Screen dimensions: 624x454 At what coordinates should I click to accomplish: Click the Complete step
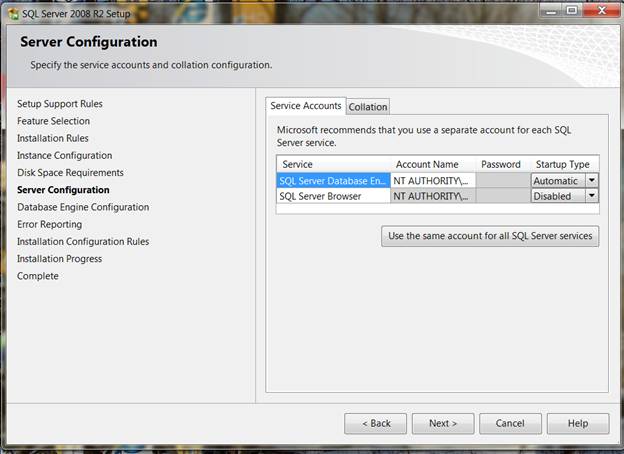tap(38, 276)
